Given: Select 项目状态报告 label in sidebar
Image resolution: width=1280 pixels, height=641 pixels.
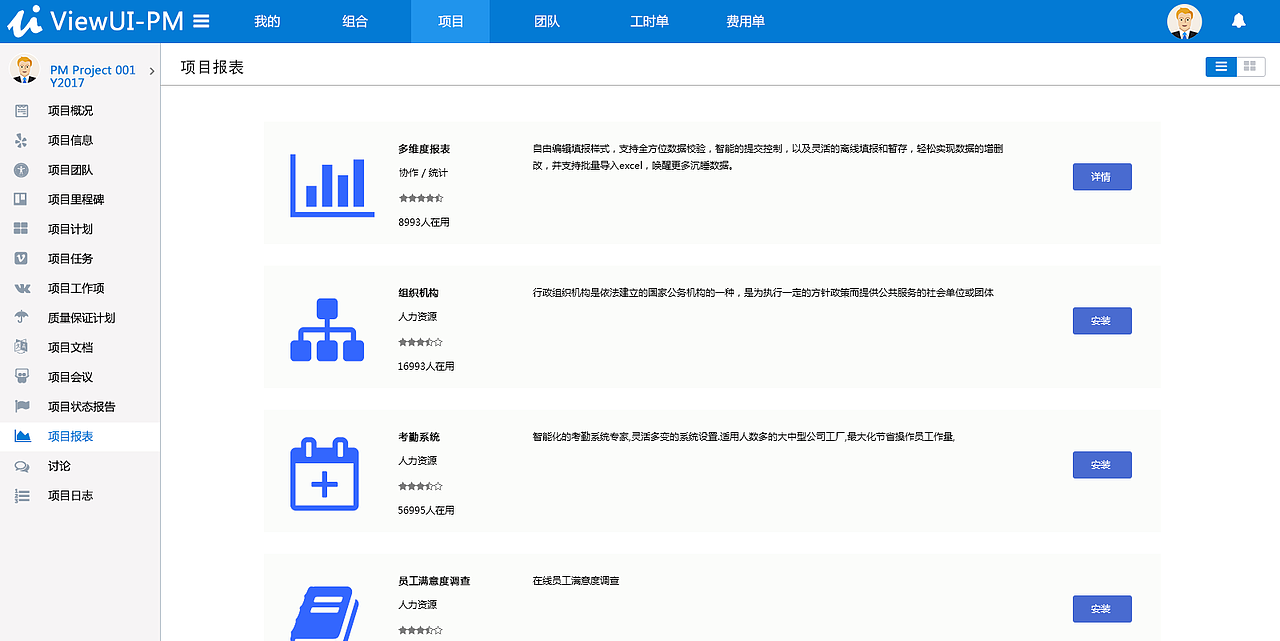Looking at the screenshot, I should (x=82, y=406).
